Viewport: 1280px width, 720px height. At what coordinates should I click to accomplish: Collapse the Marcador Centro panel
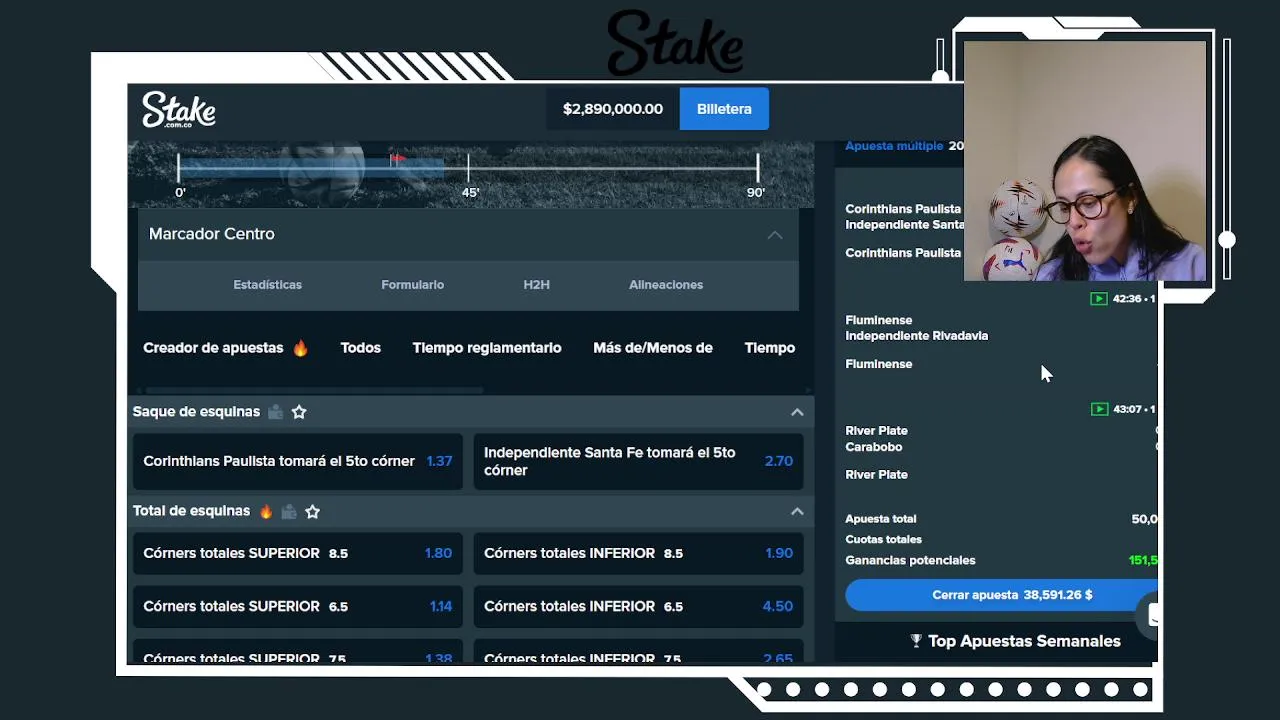point(775,234)
